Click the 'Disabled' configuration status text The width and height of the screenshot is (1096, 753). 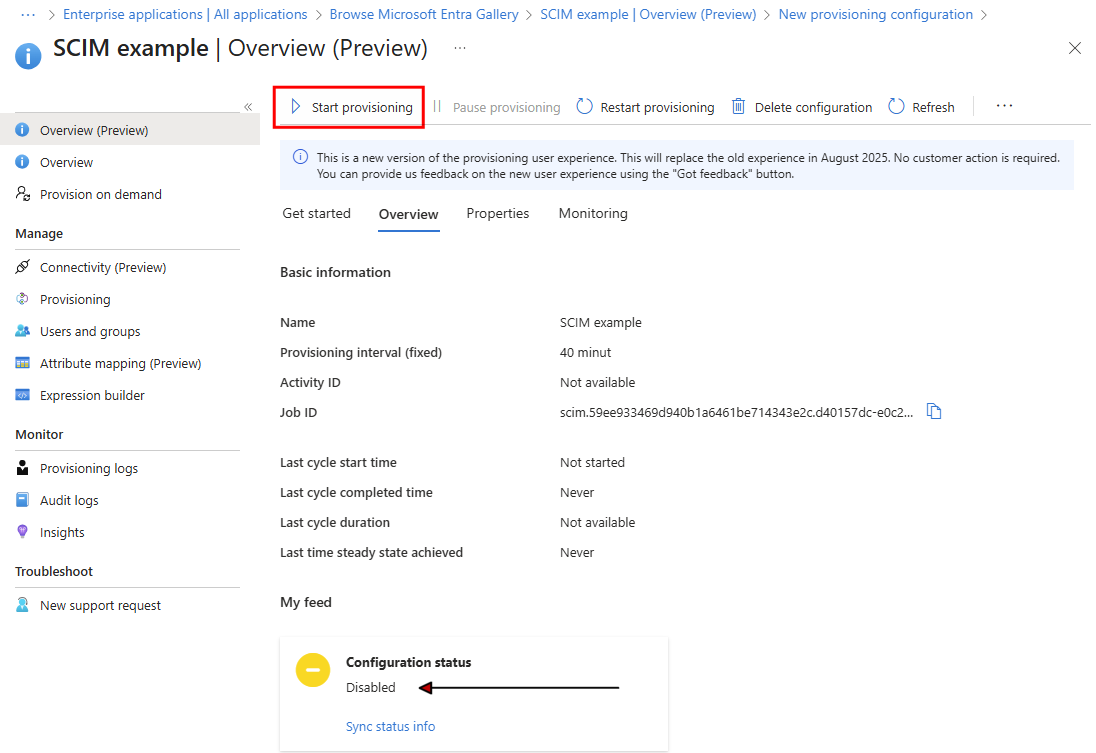(370, 687)
